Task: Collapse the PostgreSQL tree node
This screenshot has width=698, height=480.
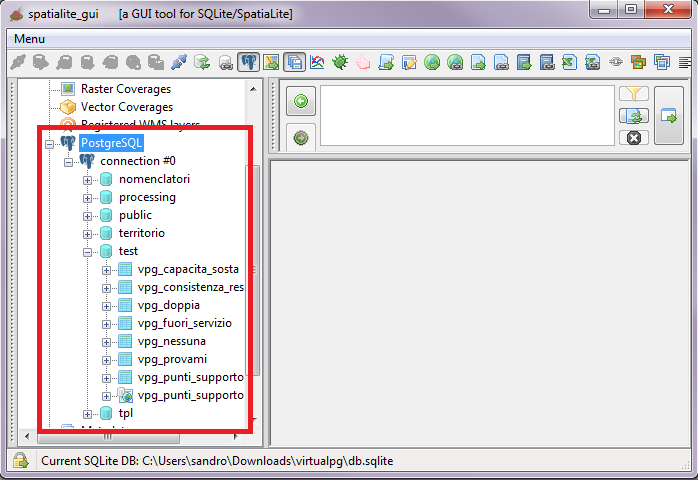Action: (49, 144)
